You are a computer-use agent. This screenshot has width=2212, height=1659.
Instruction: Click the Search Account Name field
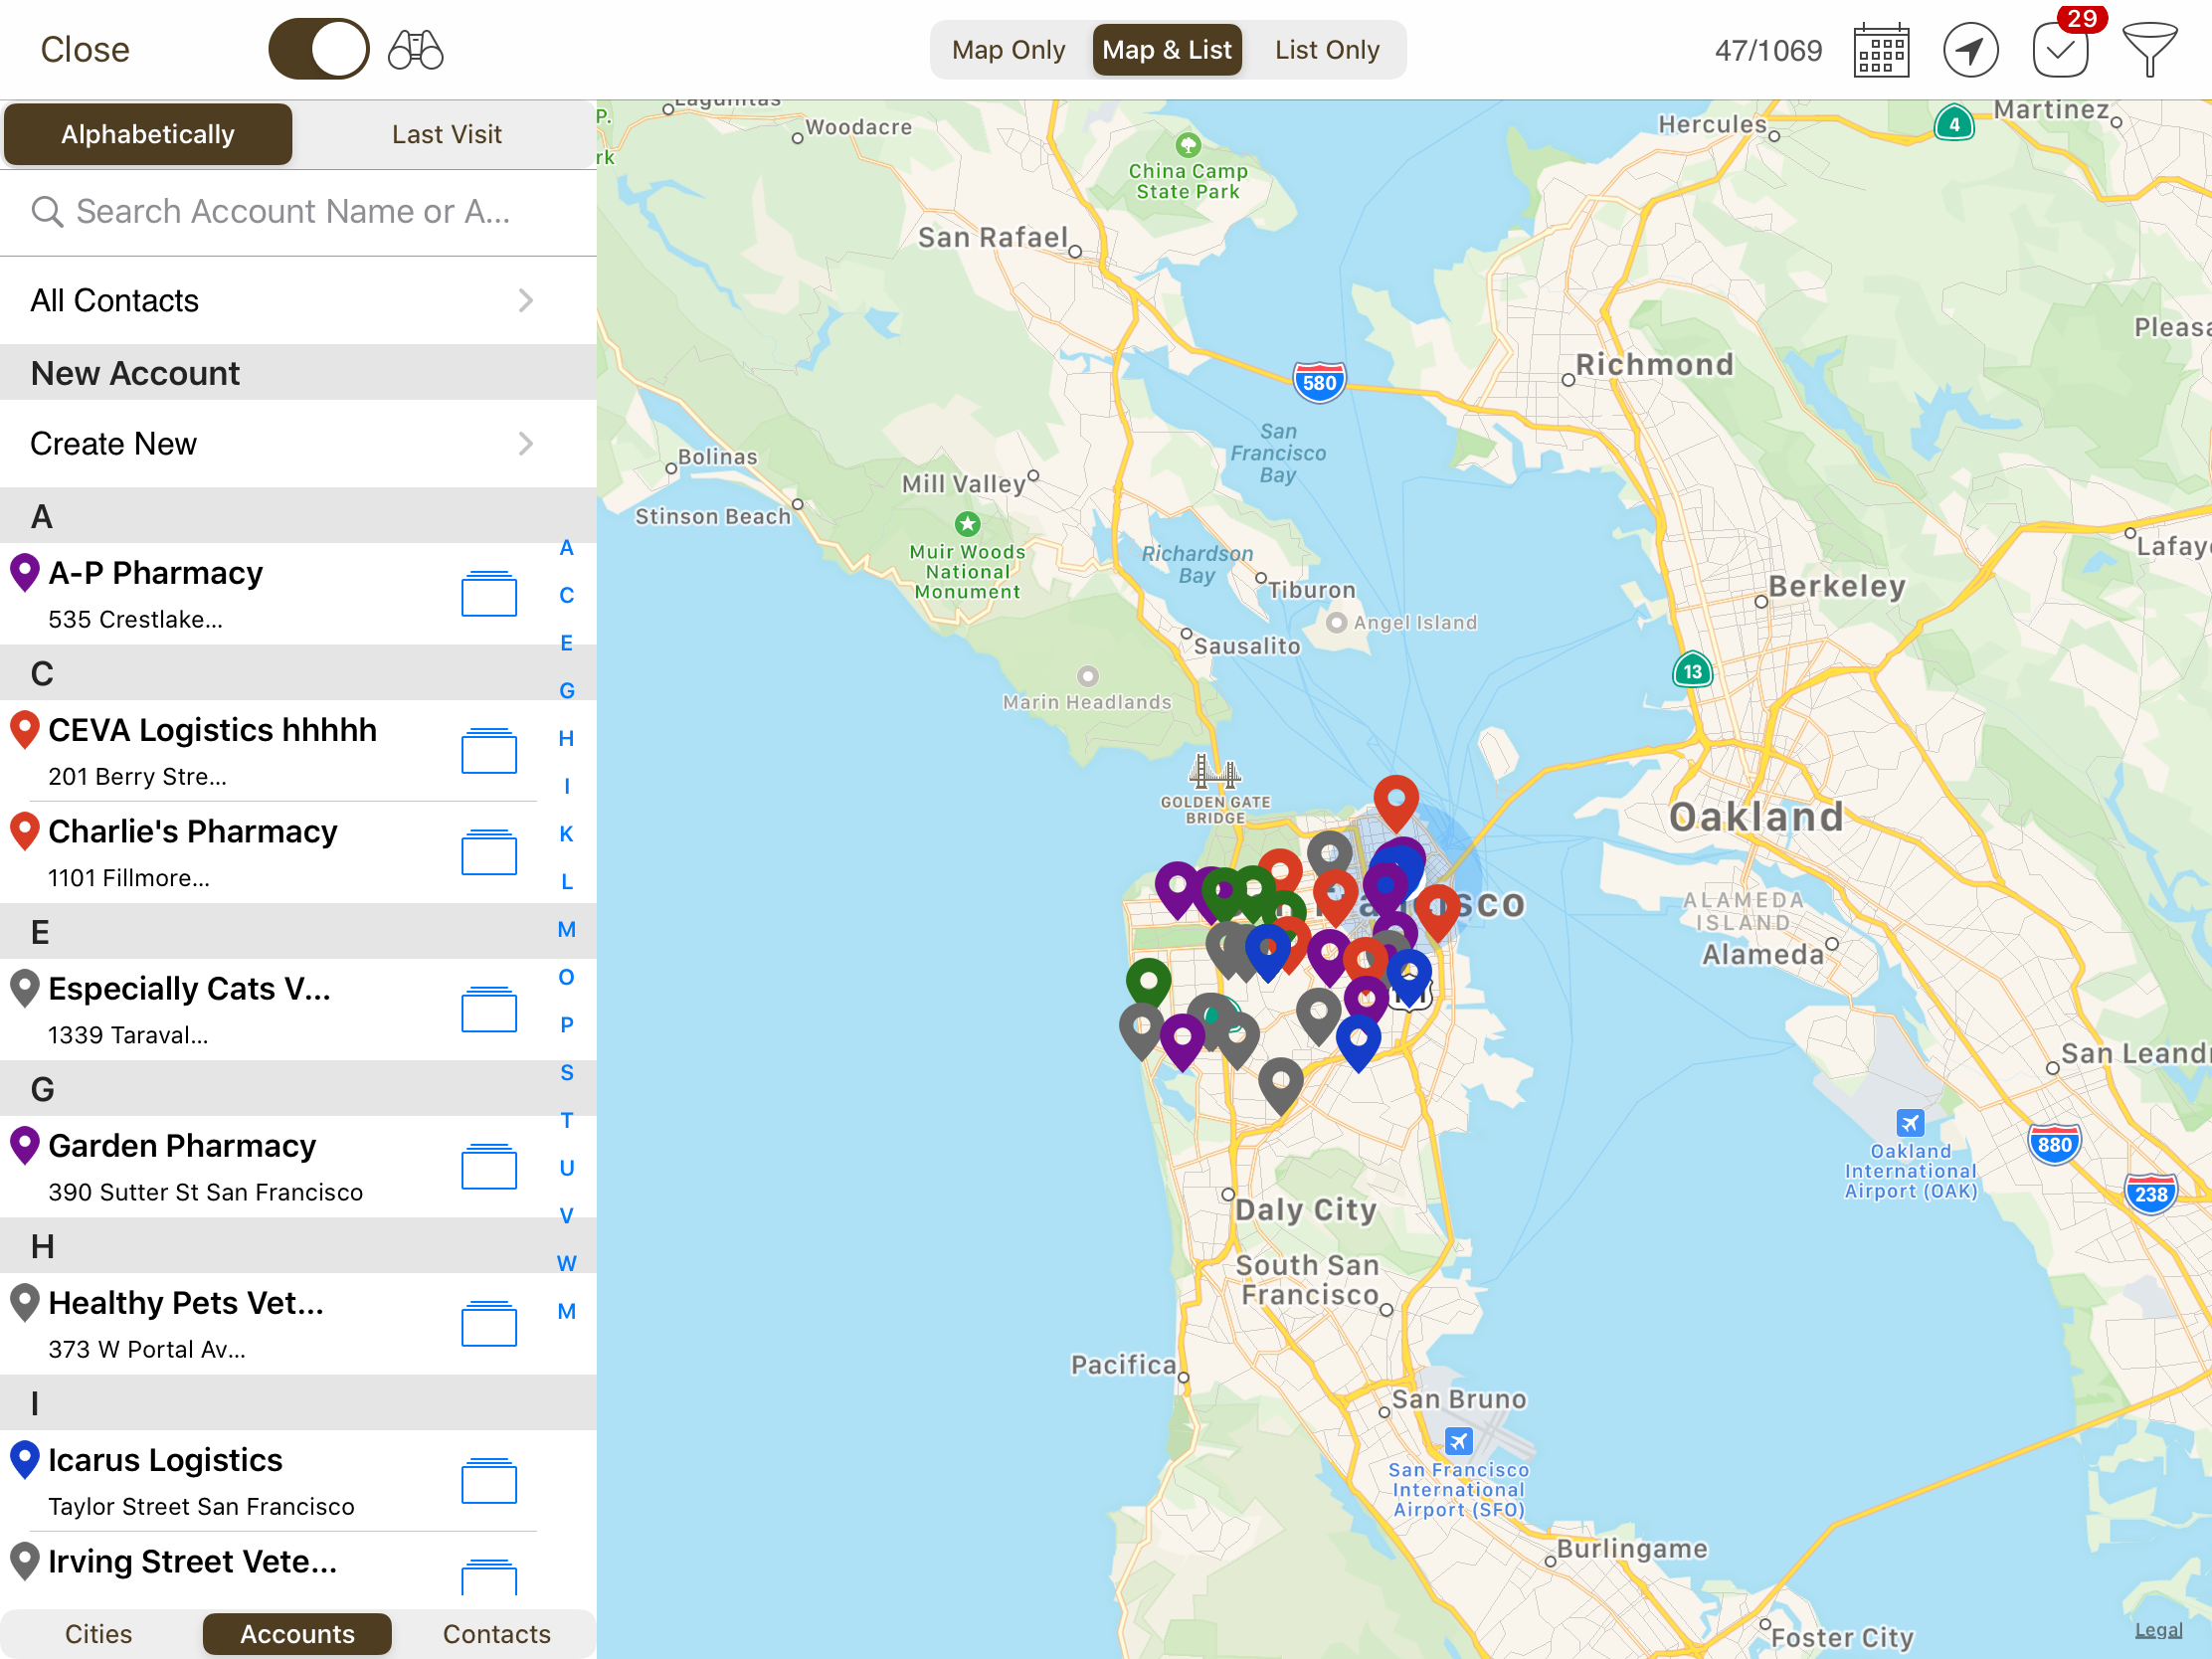tap(295, 212)
